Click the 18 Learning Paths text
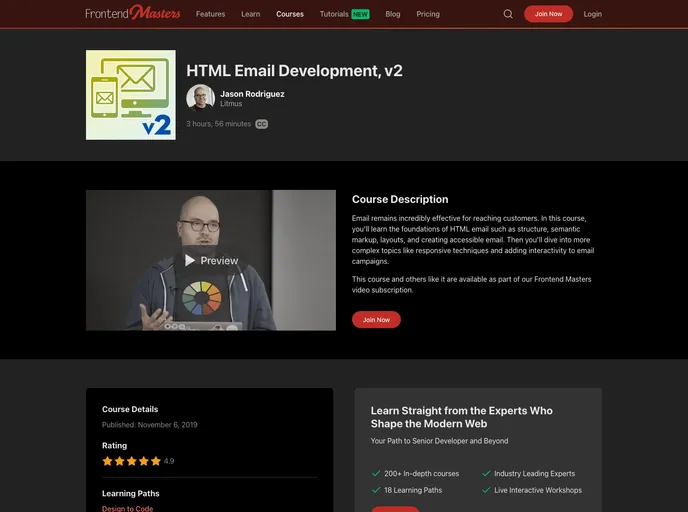This screenshot has height=512, width=688. (x=413, y=491)
